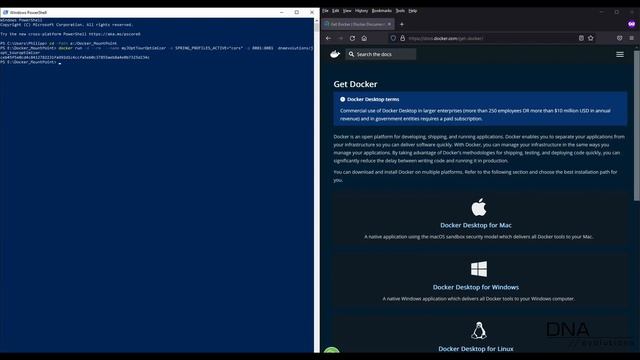The width and height of the screenshot is (640, 360).
Task: Click the purple infinity private browsing icon
Action: pyautogui.click(x=632, y=24)
